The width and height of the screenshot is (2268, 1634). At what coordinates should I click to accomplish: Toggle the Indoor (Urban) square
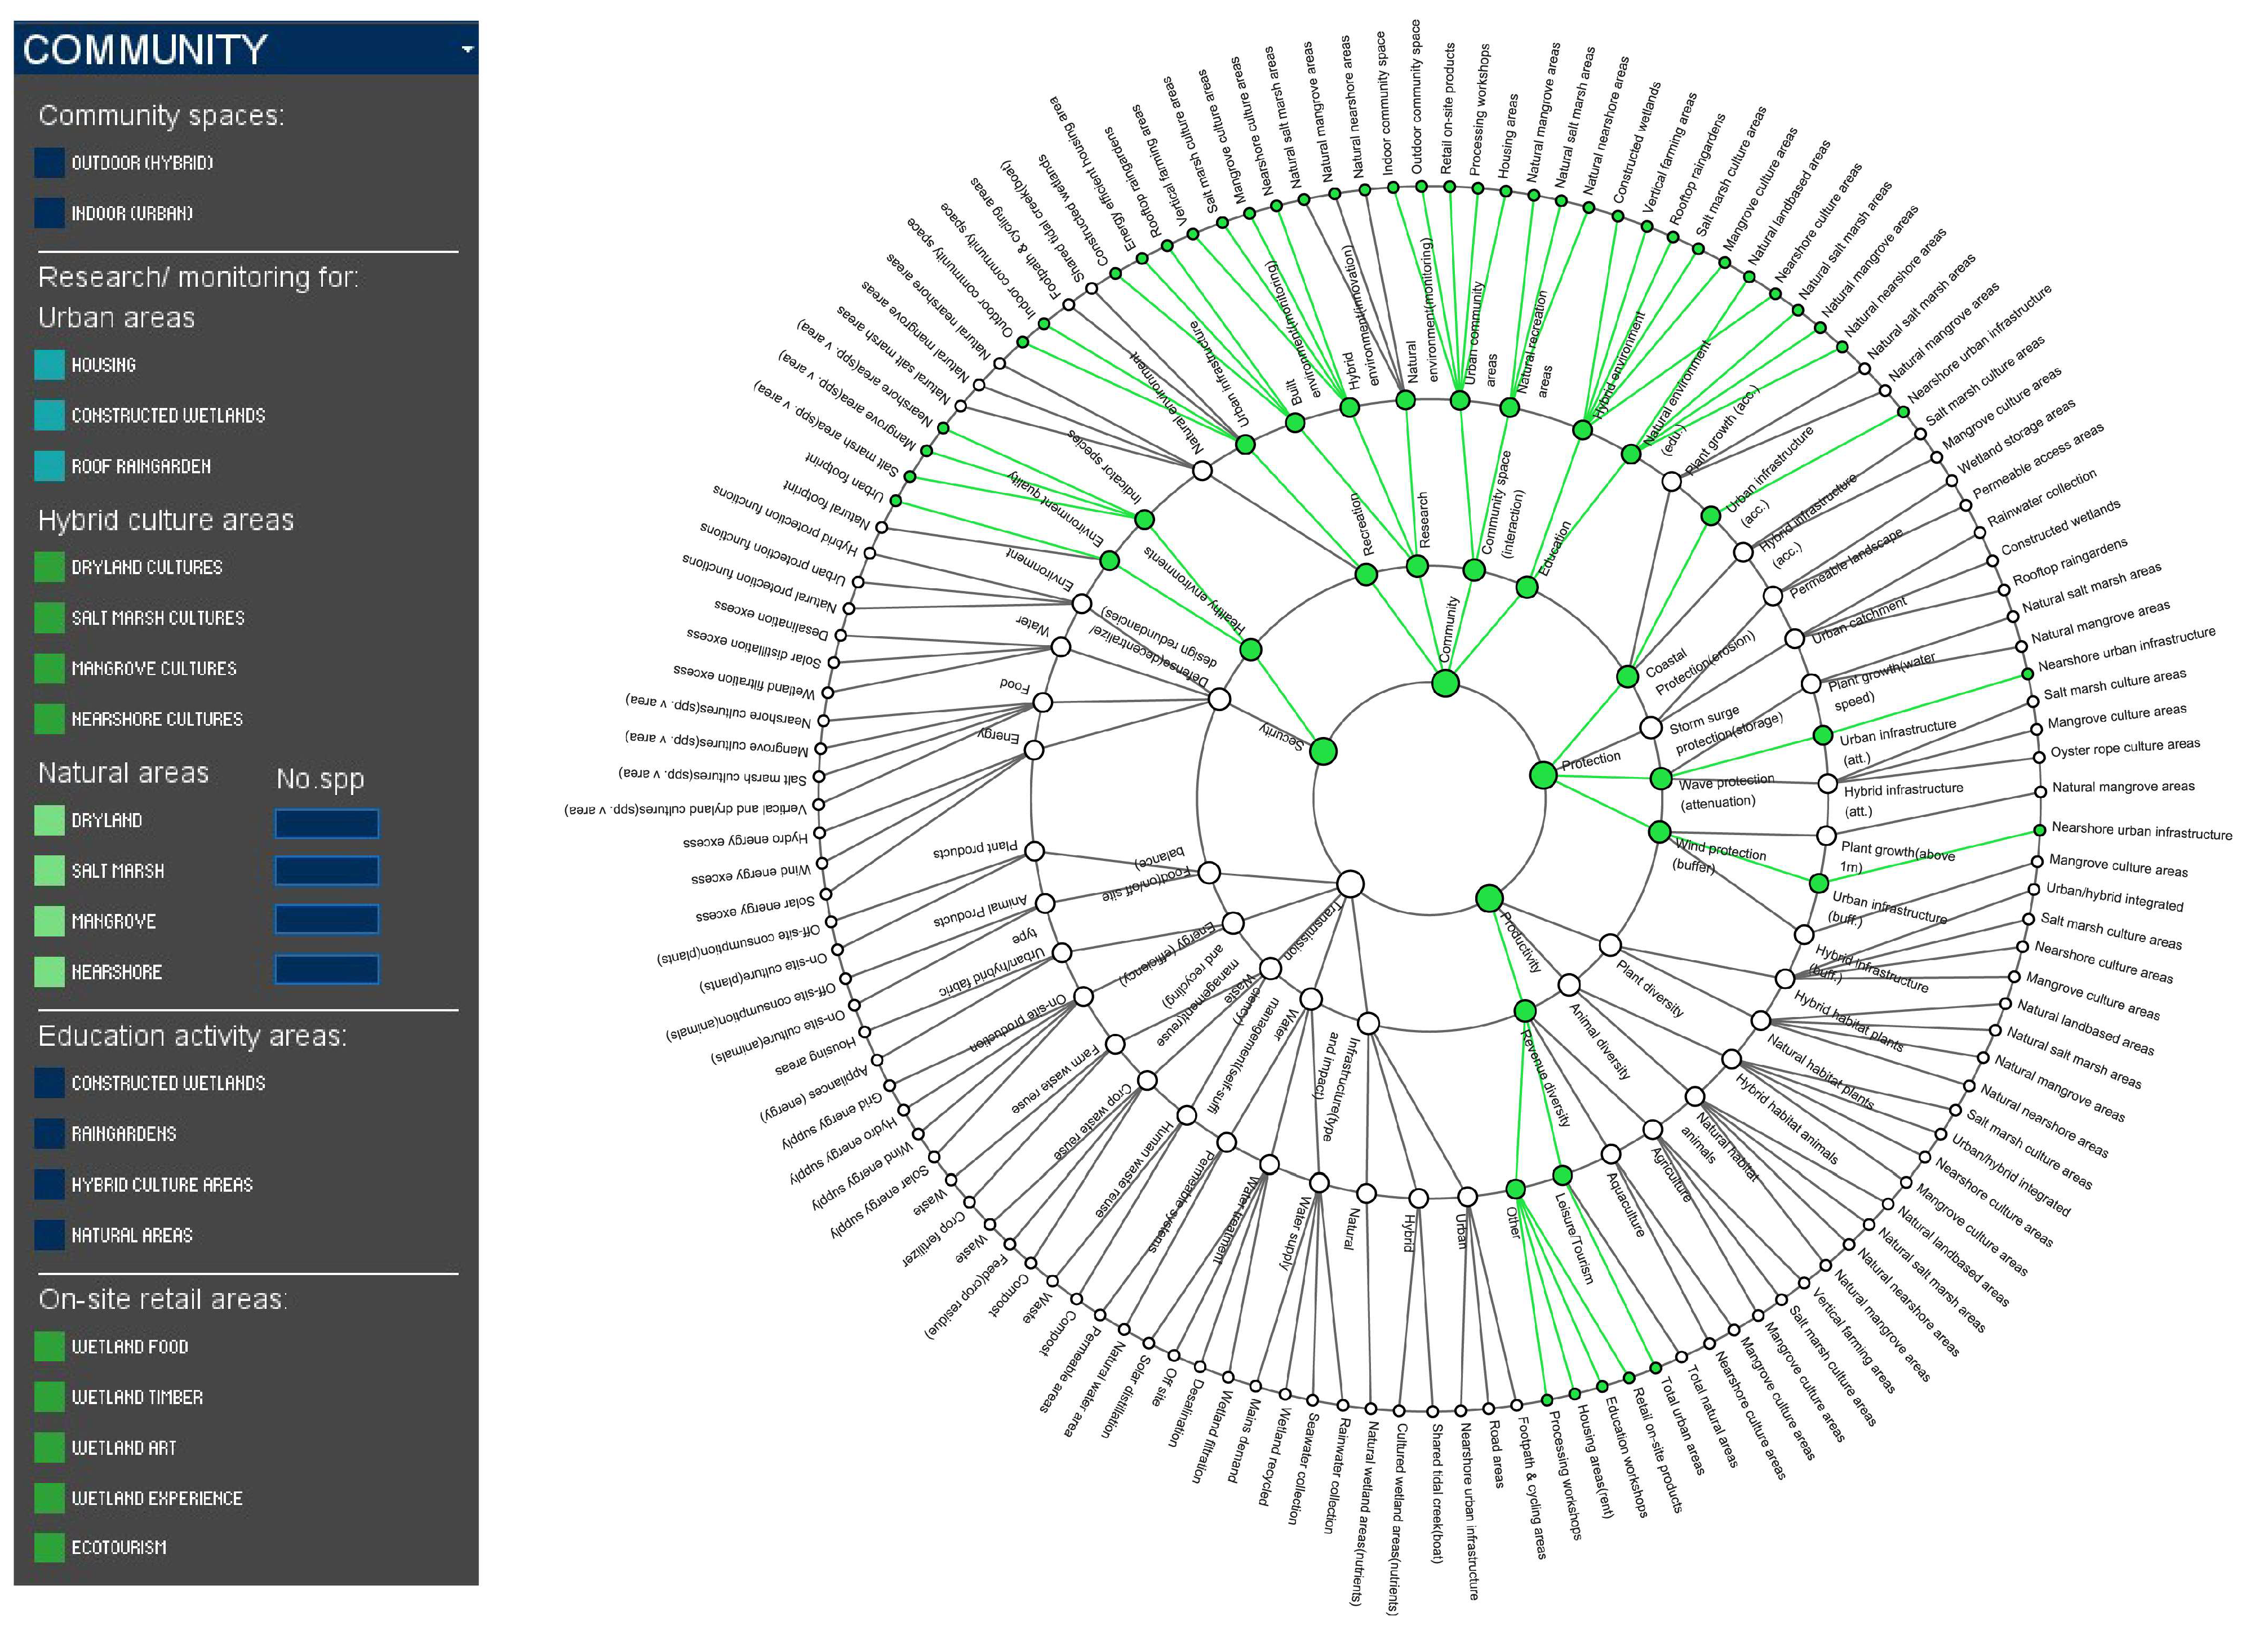pyautogui.click(x=49, y=213)
